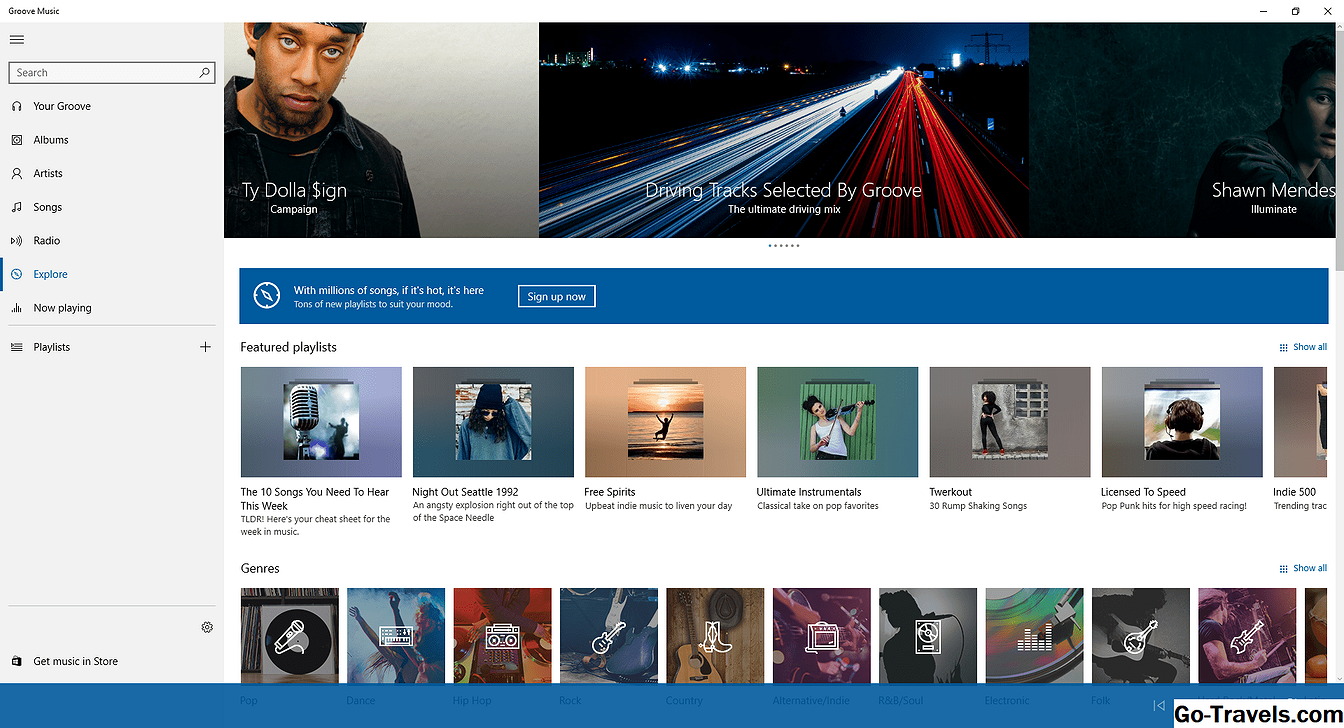
Task: Click the search magnifier icon
Action: coord(204,73)
